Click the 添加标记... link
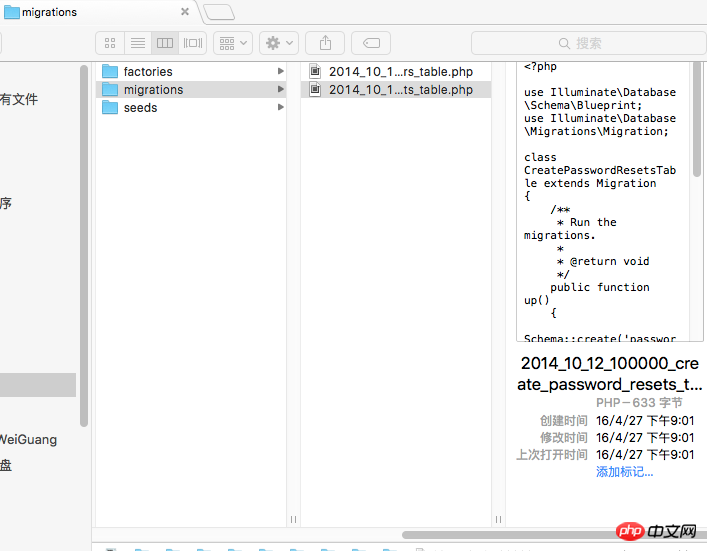 (624, 472)
